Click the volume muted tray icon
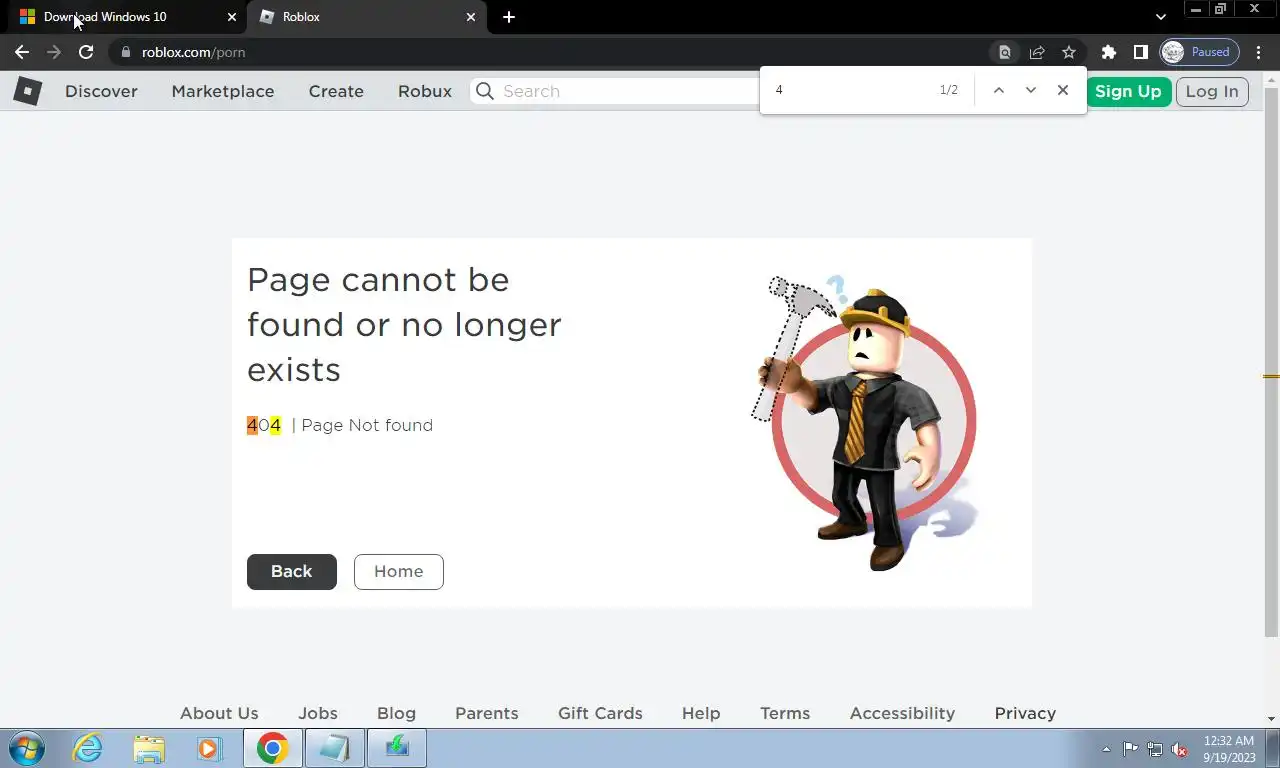This screenshot has width=1280, height=768. tap(1179, 749)
